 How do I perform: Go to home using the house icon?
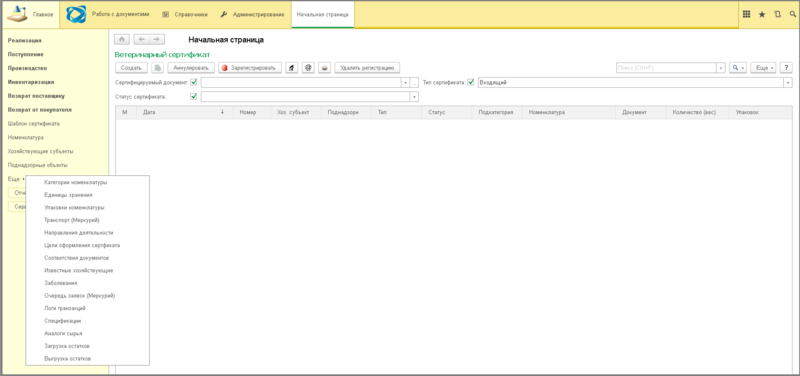tap(121, 39)
